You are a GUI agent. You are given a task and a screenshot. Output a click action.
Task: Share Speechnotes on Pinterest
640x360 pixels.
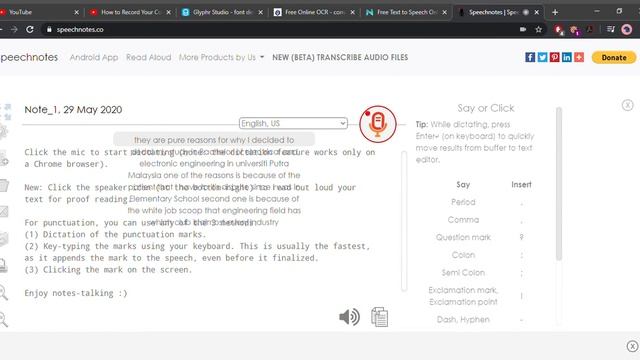[554, 57]
